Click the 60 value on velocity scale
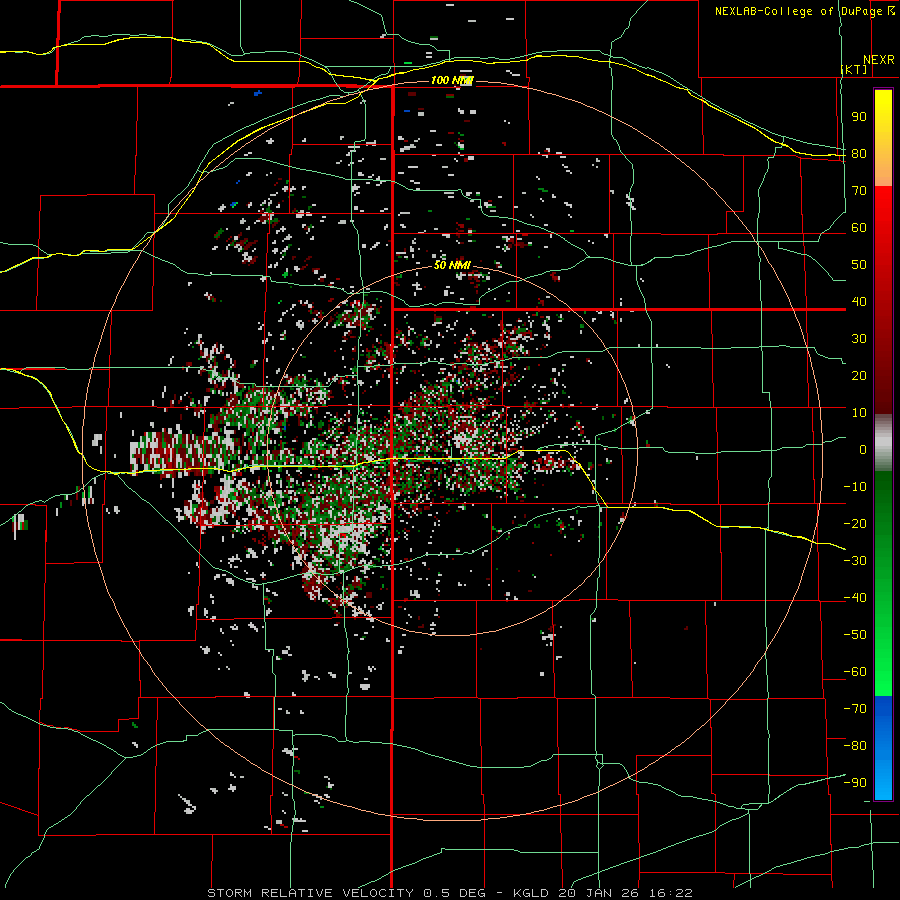Screen dimensions: 900x900 pyautogui.click(x=859, y=228)
